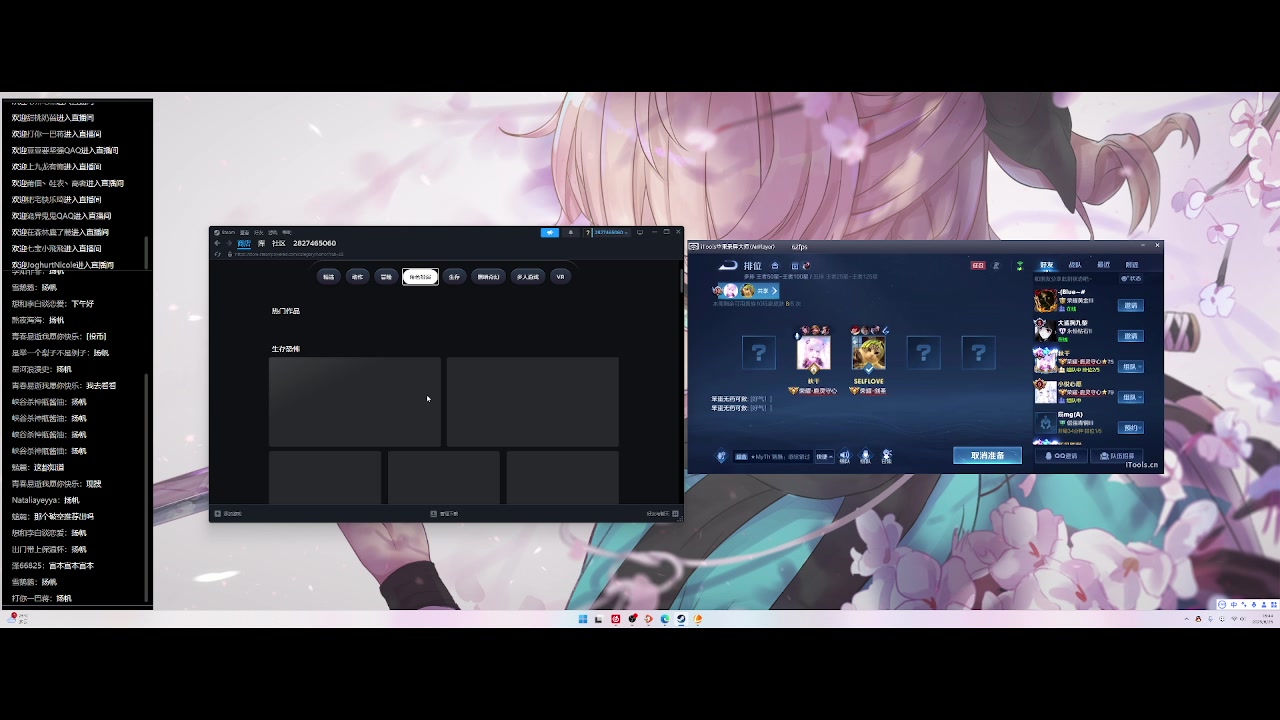Go back in Steam store navigation
This screenshot has width=1280, height=720.
[x=217, y=243]
